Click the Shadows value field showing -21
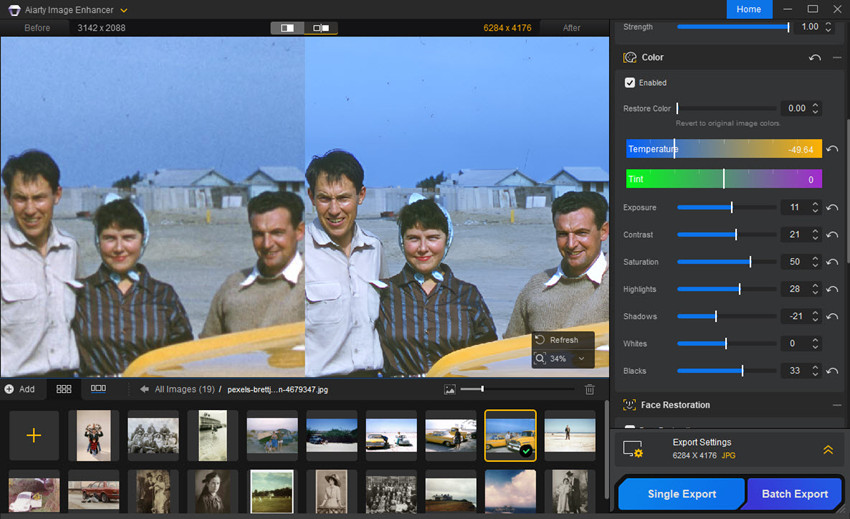The image size is (850, 519). [795, 316]
